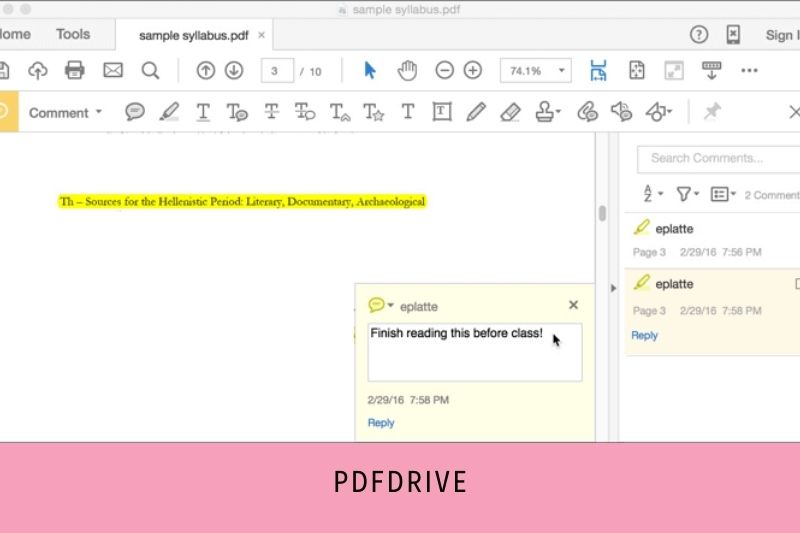Select the sample syllabus.pdf tab

click(194, 36)
